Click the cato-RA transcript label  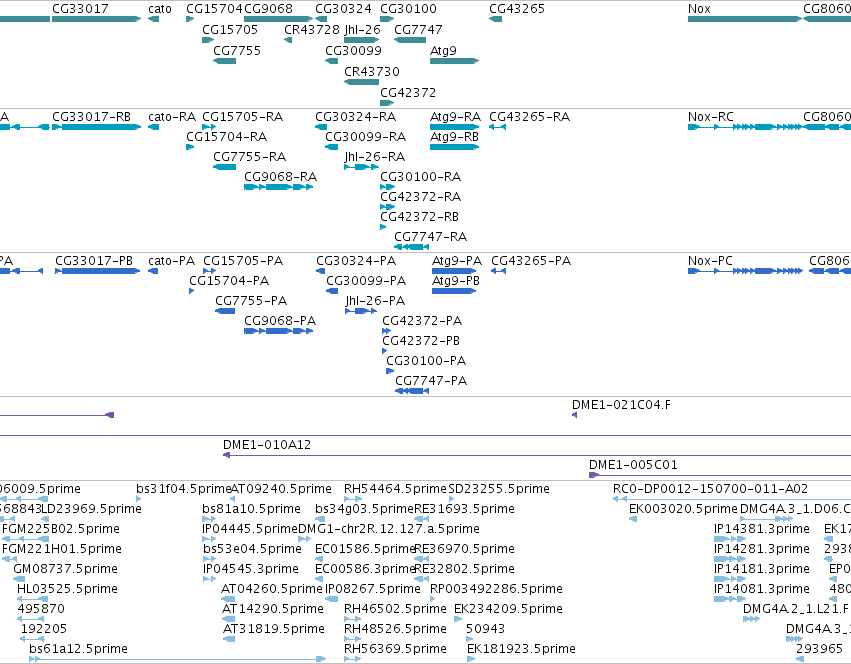(x=172, y=117)
